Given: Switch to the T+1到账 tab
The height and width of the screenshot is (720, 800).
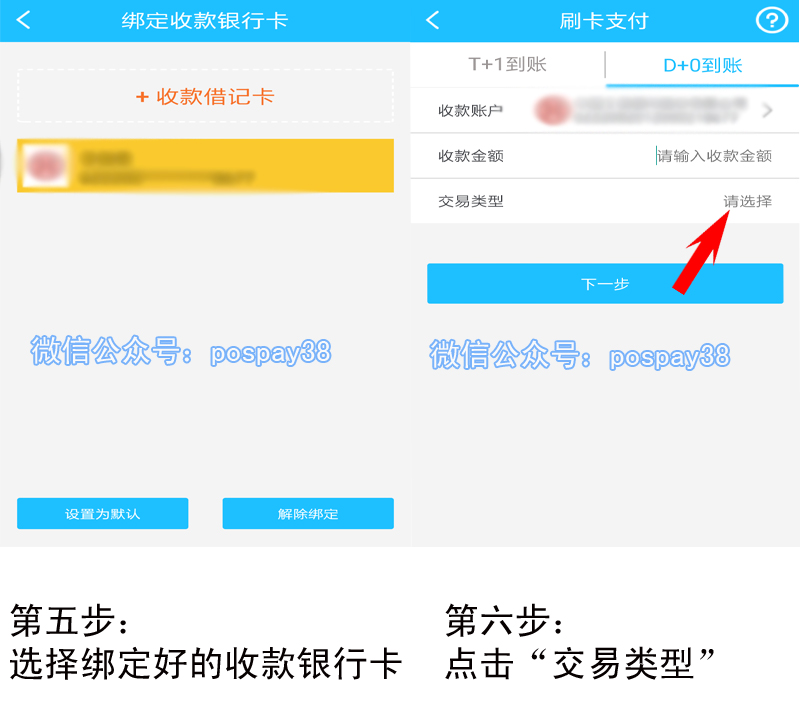Looking at the screenshot, I should tap(508, 64).
